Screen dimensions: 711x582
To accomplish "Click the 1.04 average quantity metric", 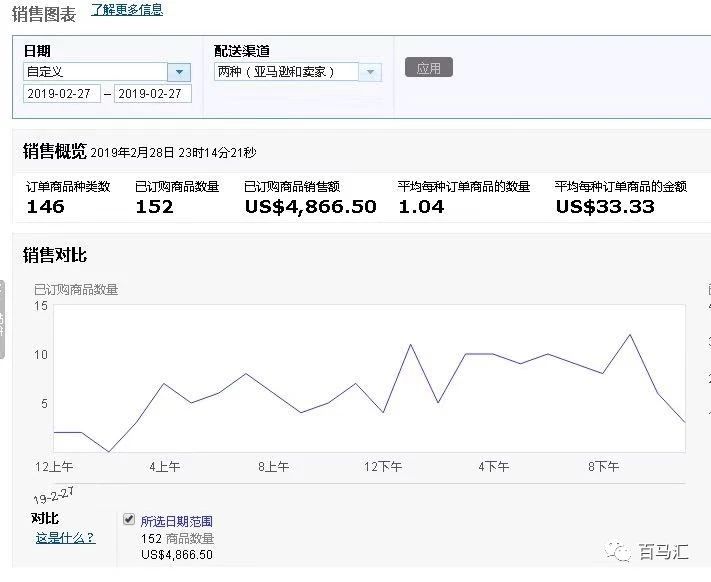I will click(x=421, y=207).
